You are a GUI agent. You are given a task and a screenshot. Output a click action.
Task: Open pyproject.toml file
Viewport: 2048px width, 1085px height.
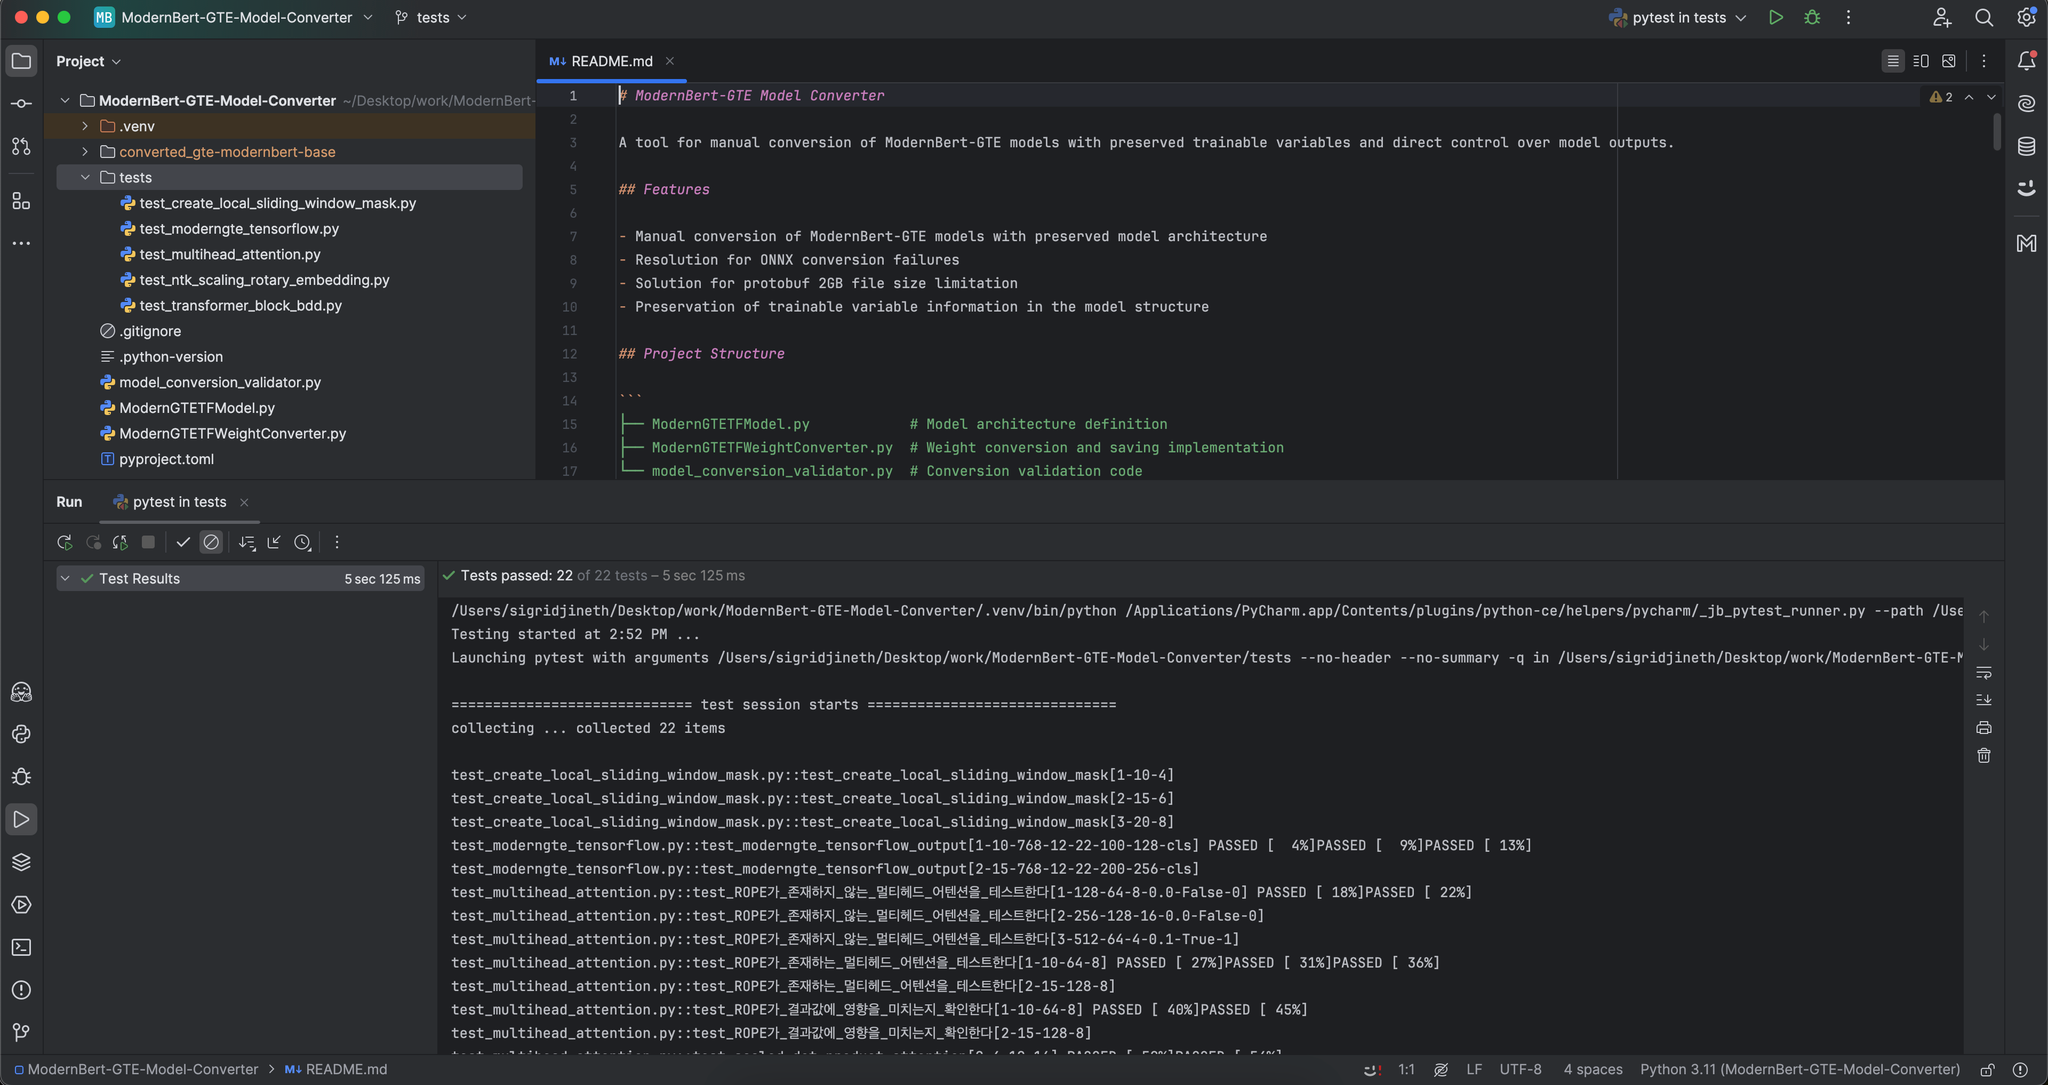pyautogui.click(x=166, y=459)
